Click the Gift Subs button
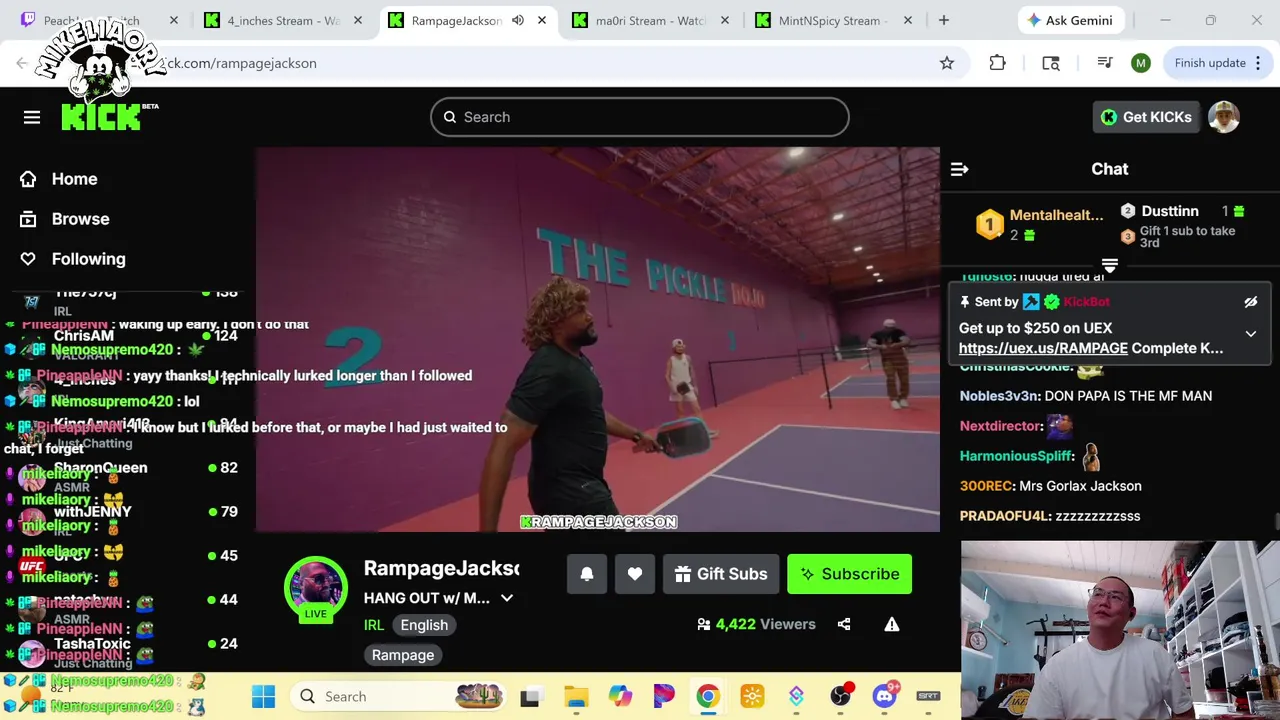The height and width of the screenshot is (720, 1280). (721, 574)
